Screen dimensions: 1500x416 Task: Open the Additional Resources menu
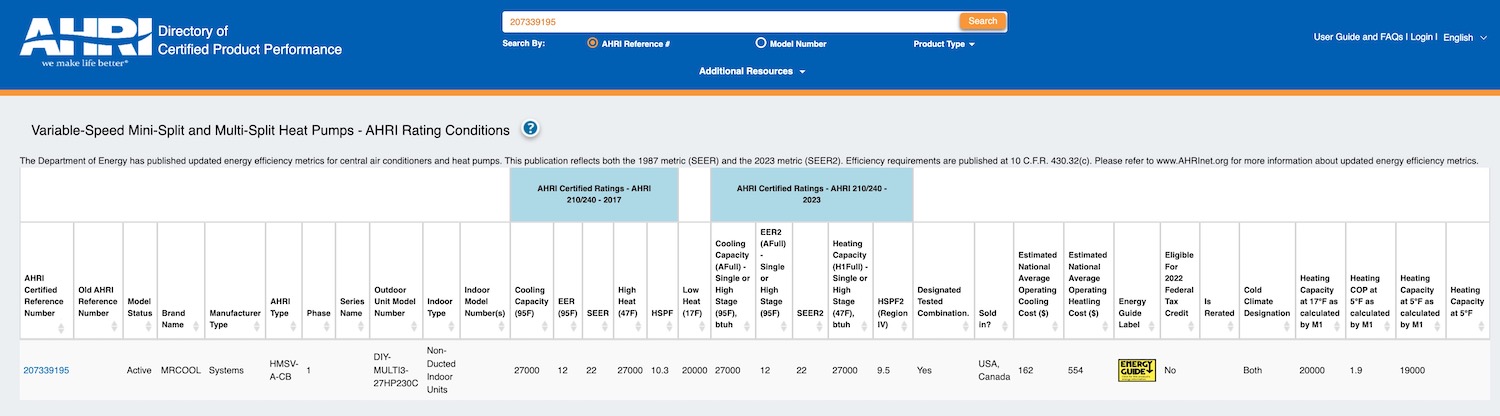(751, 71)
